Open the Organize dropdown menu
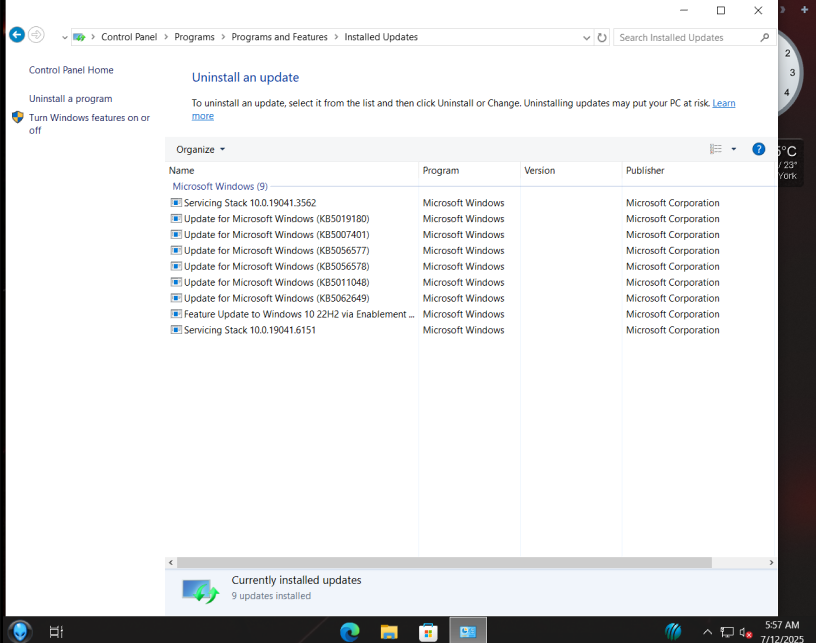Screen dimensions: 816x643 200,149
